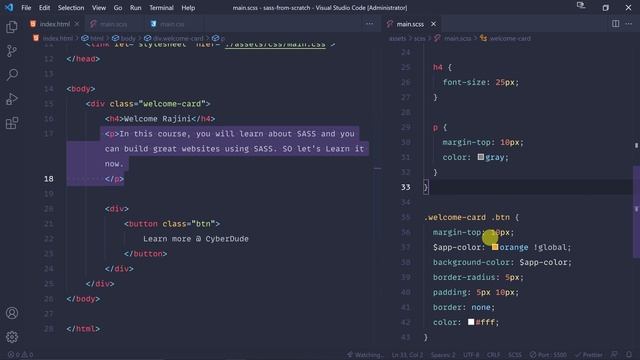Switch to main.scss tab in left group

(x=113, y=24)
